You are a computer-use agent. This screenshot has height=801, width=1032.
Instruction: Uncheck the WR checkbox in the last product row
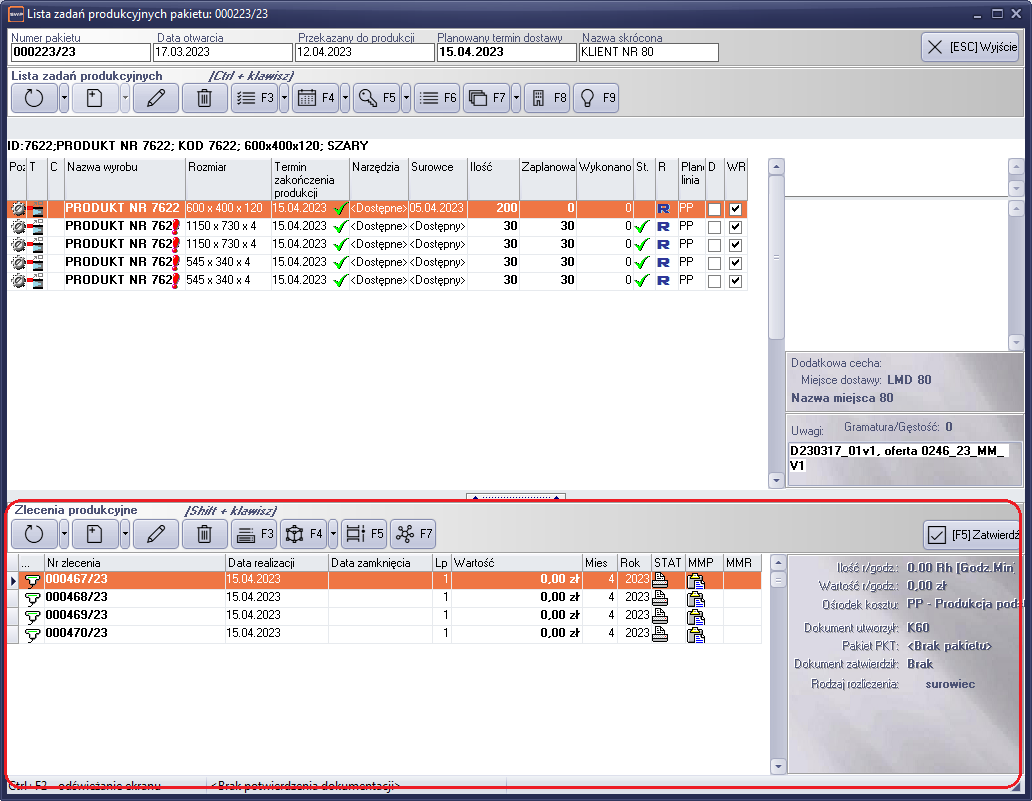(x=736, y=281)
